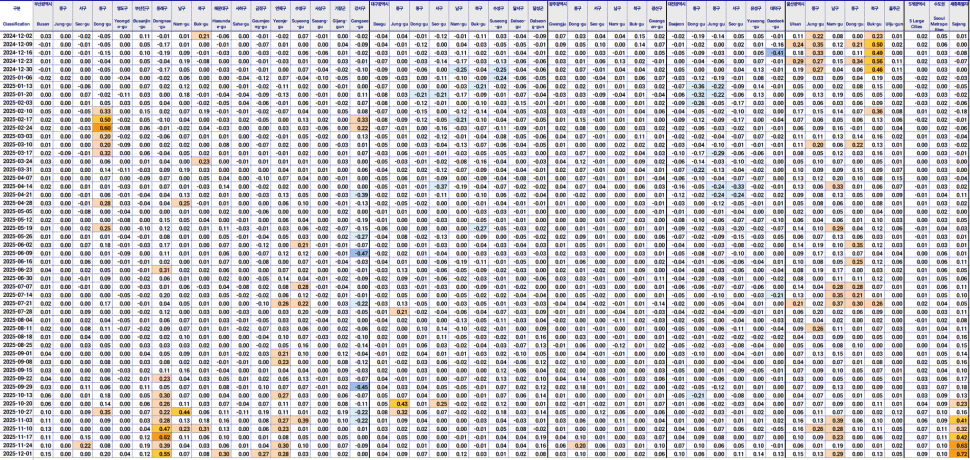Viewport: 970px width, 460px height.
Task: Click the 2025-01-06 date row label
Action: [17, 76]
